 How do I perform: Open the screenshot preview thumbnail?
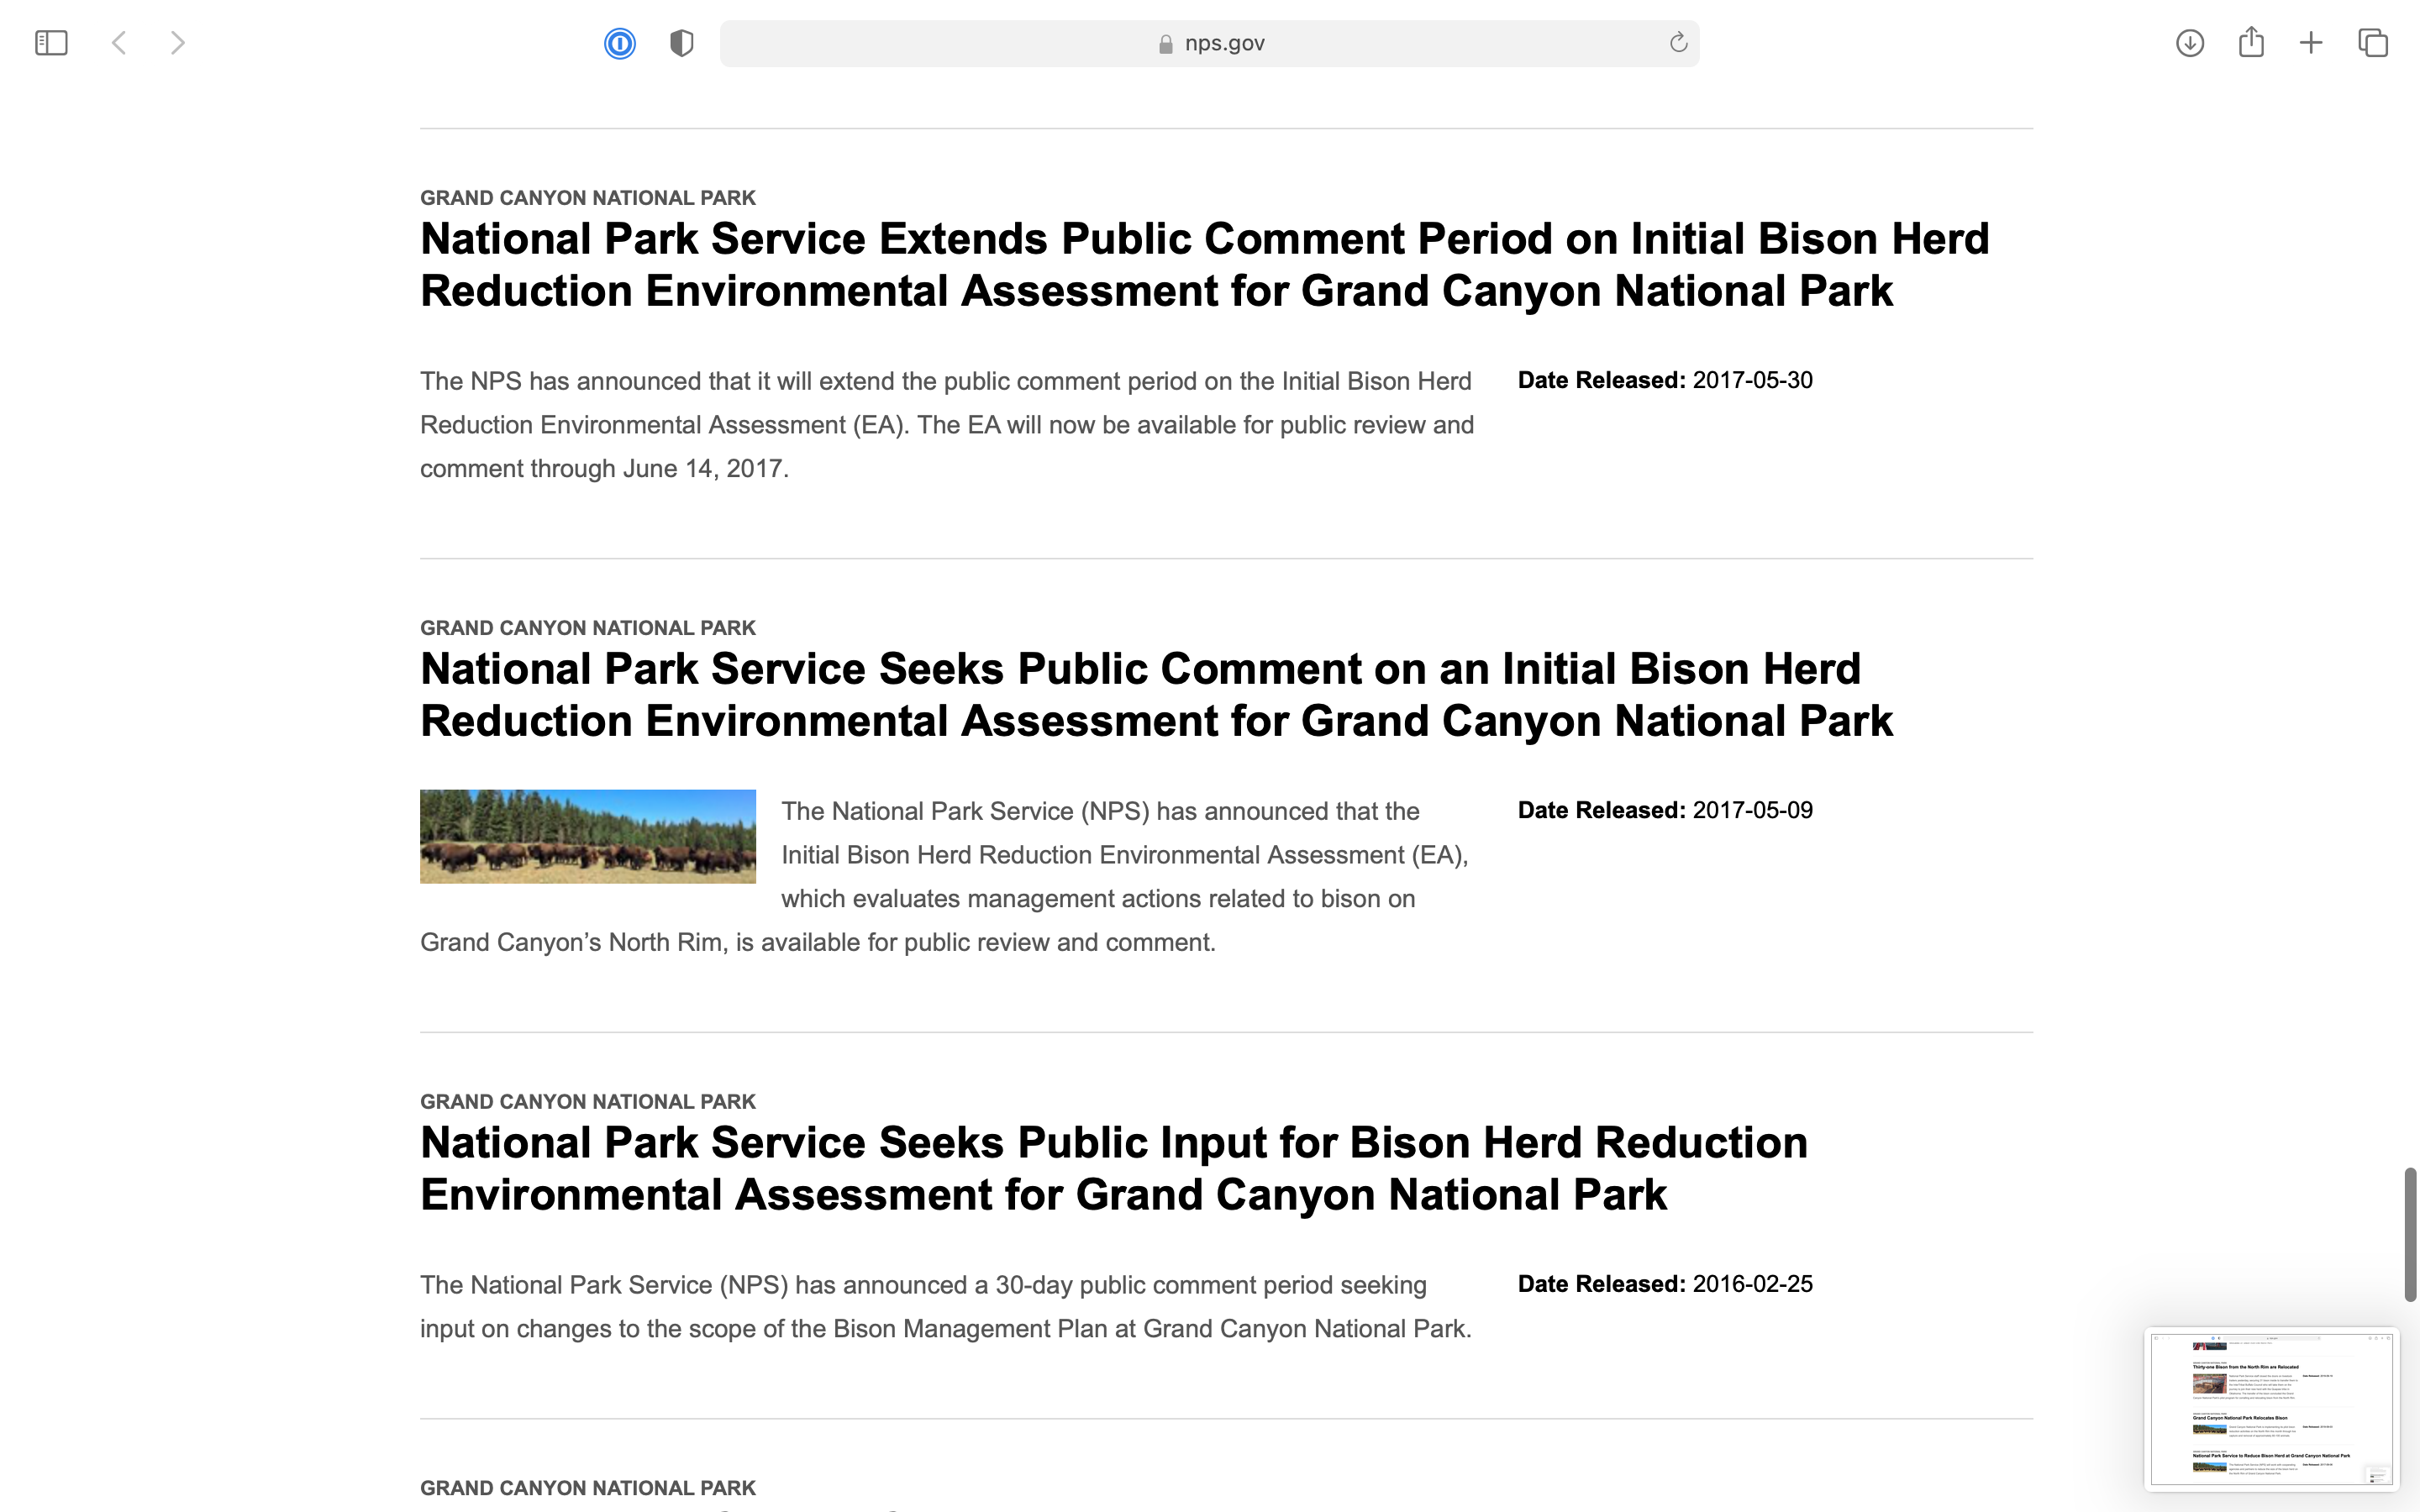pyautogui.click(x=2271, y=1409)
